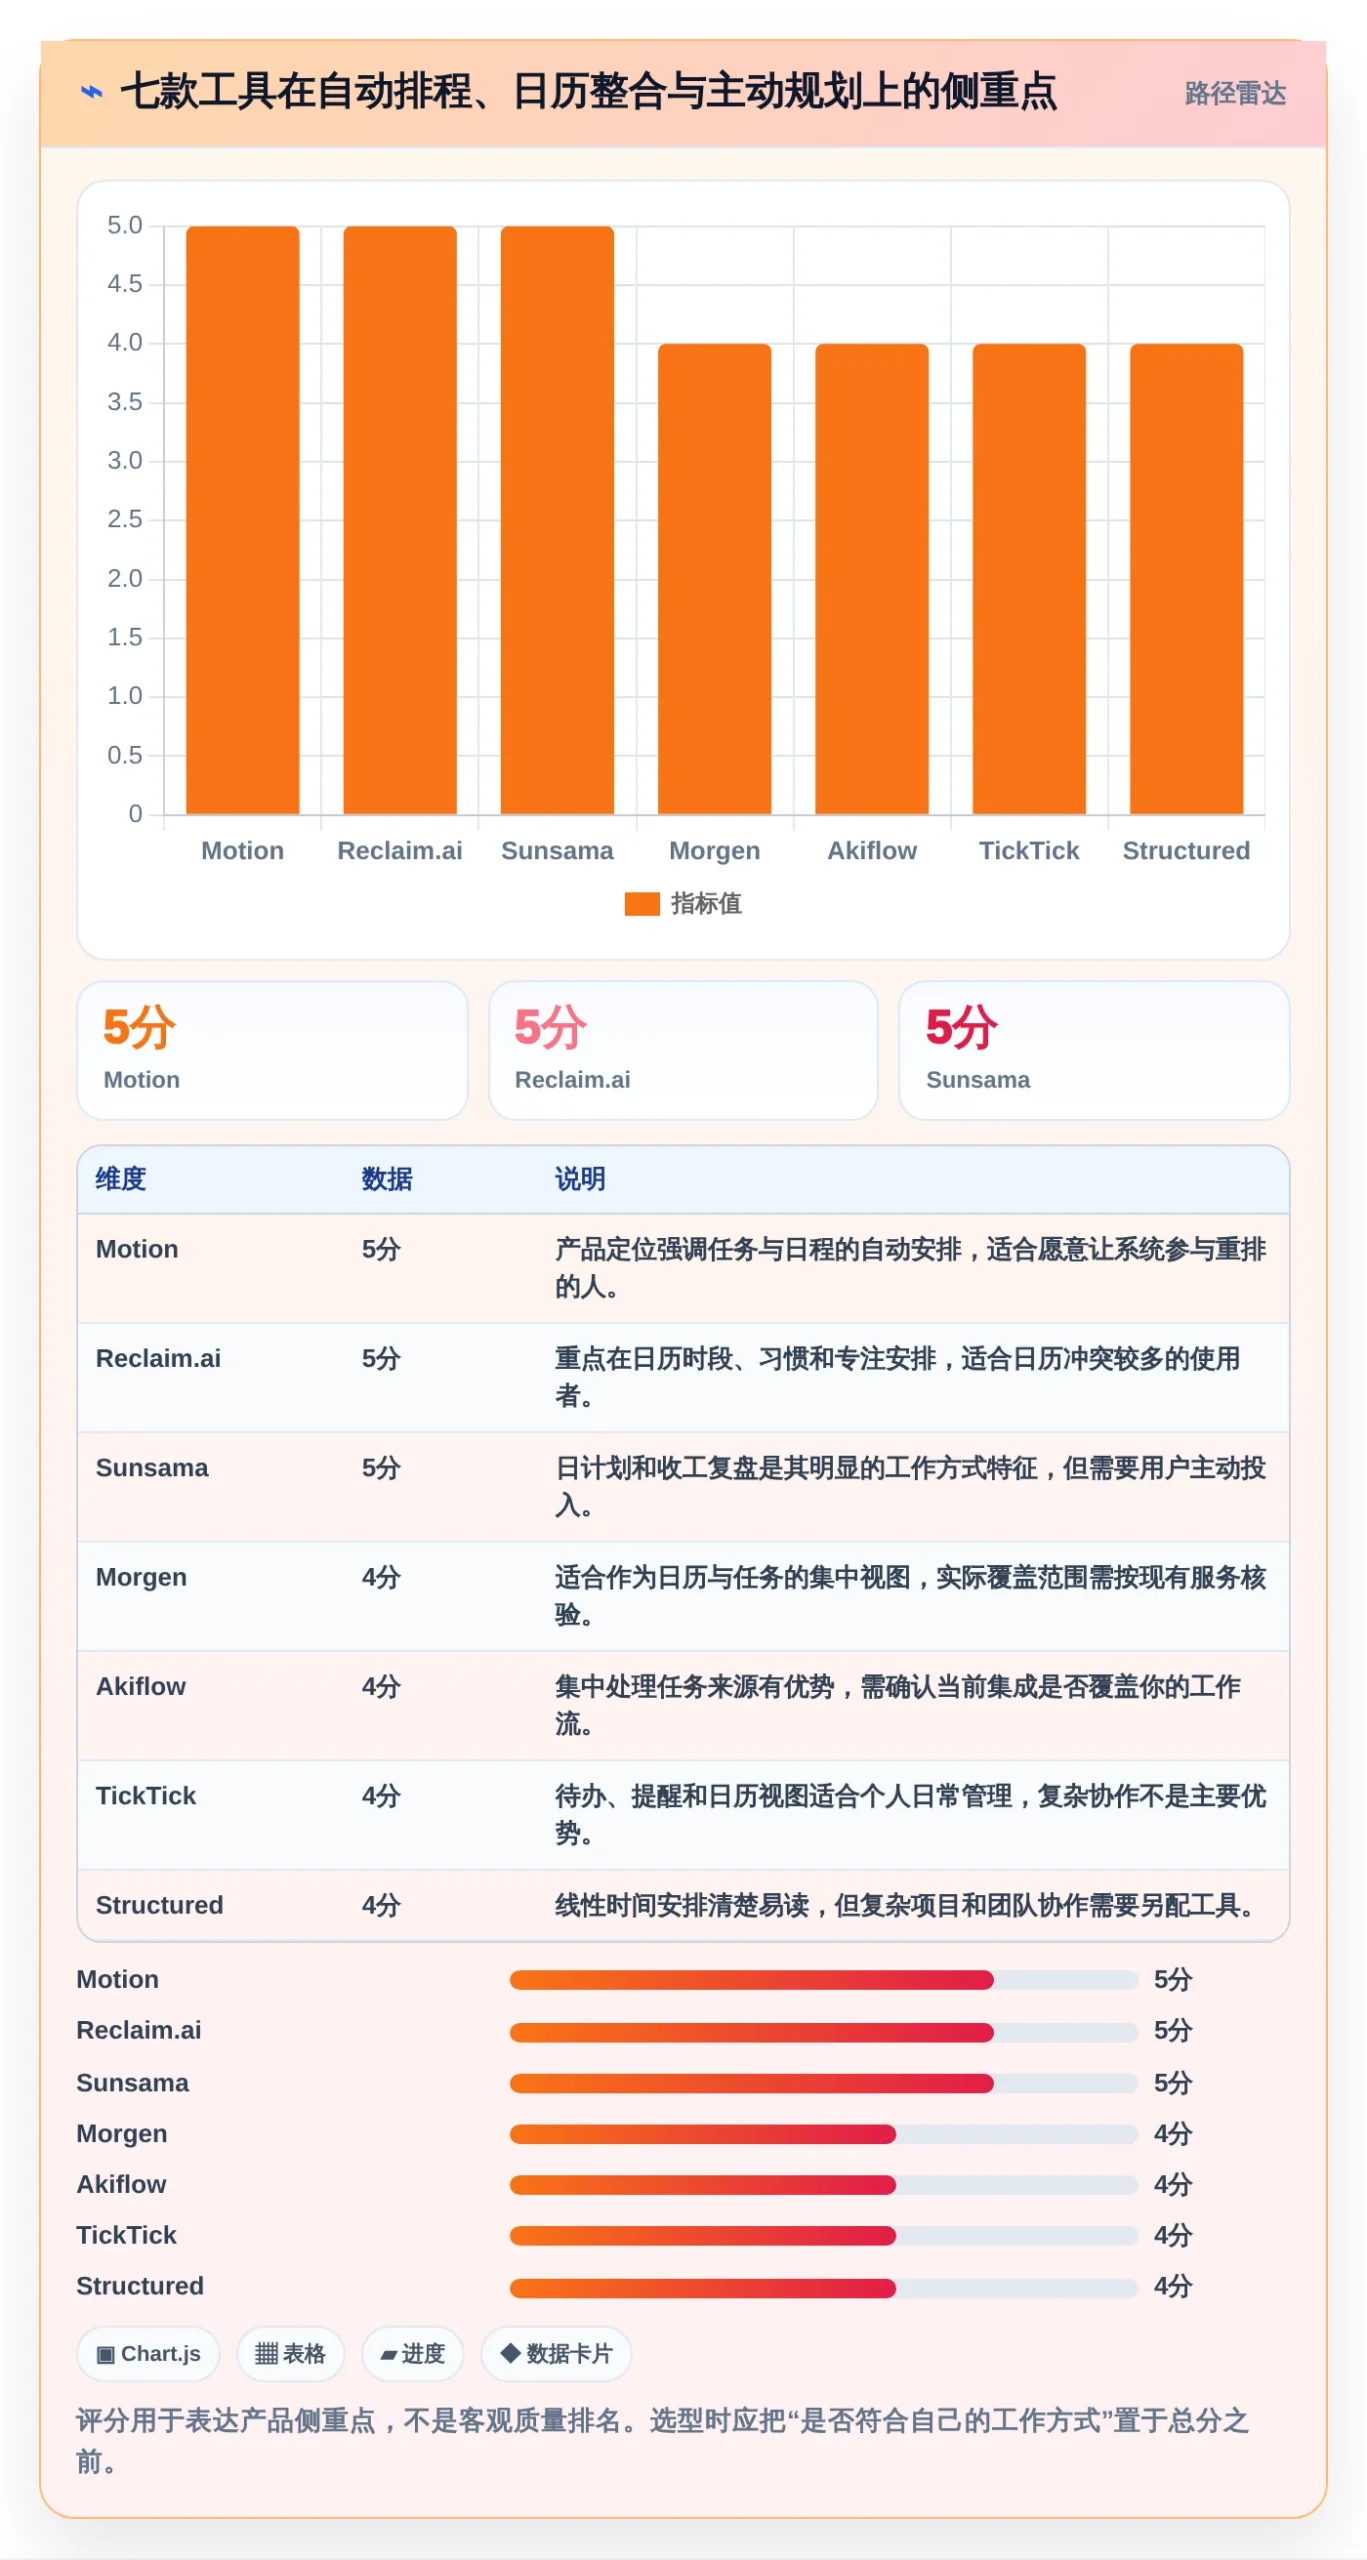Open the Sunsama 5分 data card
Image resolution: width=1367 pixels, height=2560 pixels.
pos(1094,1050)
